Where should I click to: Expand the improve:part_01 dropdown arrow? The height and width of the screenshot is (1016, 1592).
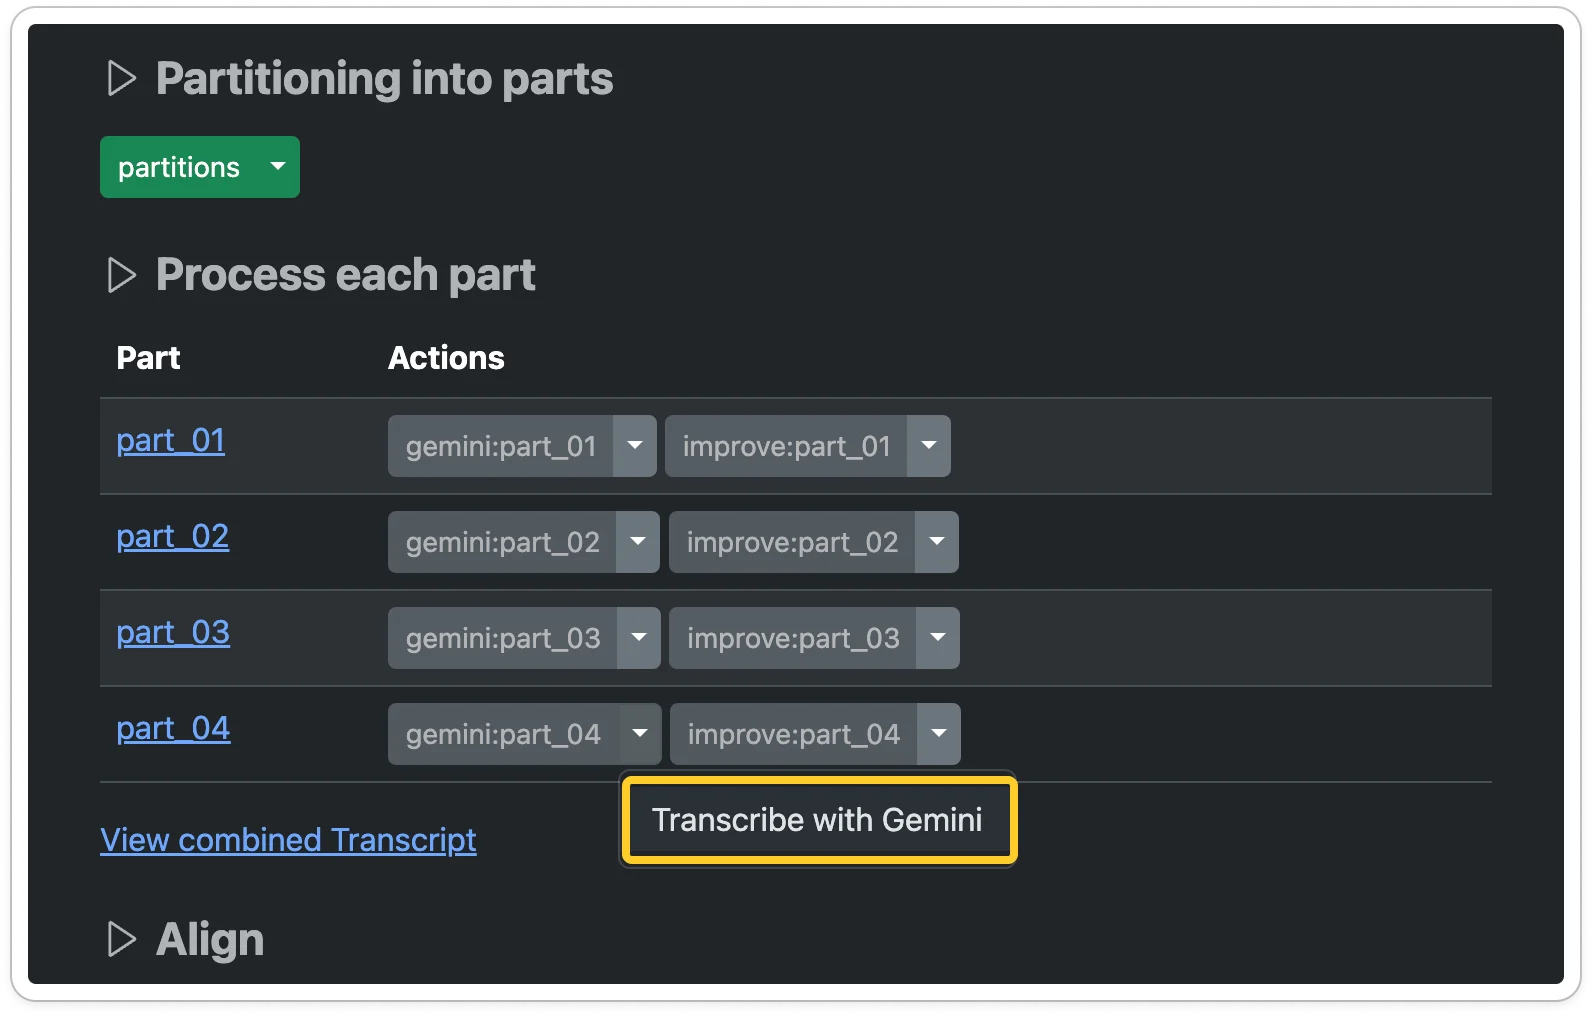[929, 446]
